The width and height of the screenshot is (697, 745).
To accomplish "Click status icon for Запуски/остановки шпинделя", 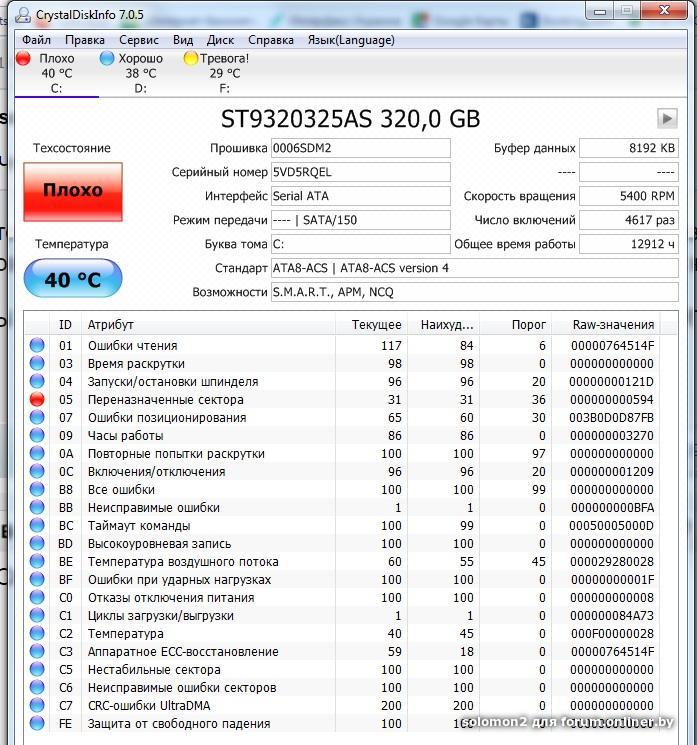I will click(37, 381).
